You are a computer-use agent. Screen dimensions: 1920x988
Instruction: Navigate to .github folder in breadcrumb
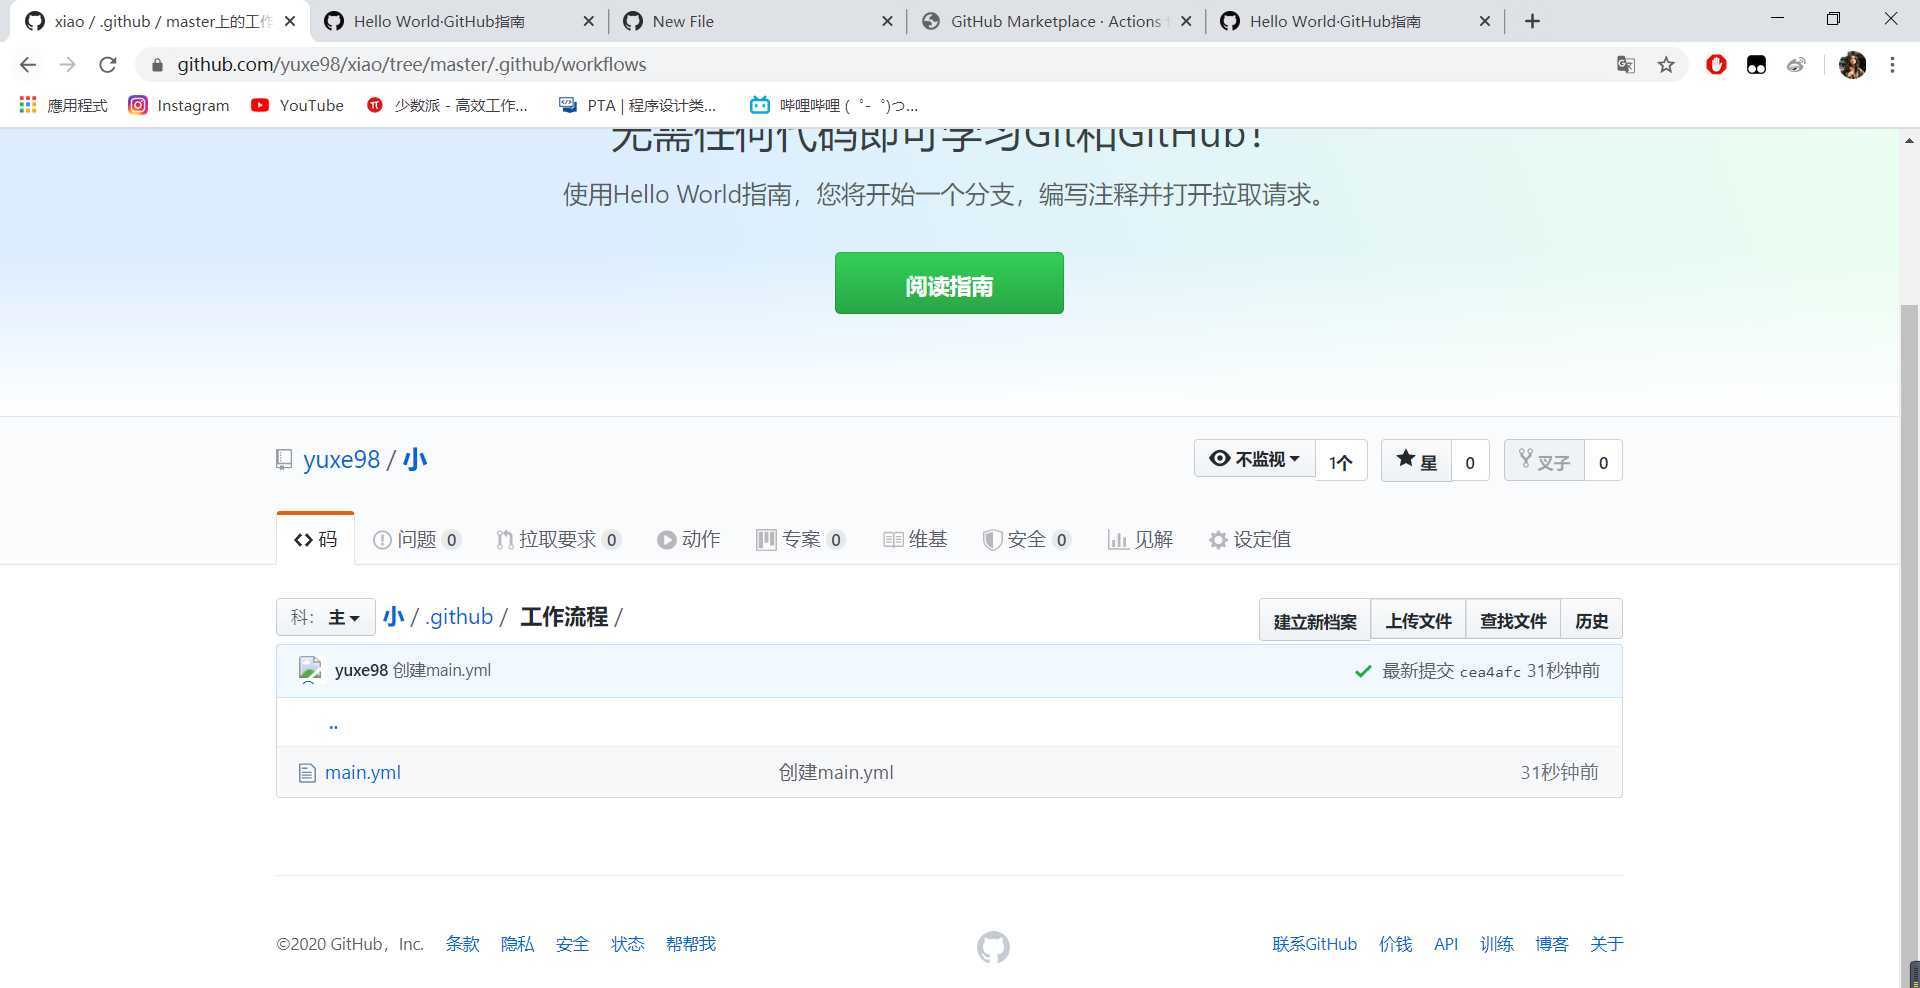(459, 617)
